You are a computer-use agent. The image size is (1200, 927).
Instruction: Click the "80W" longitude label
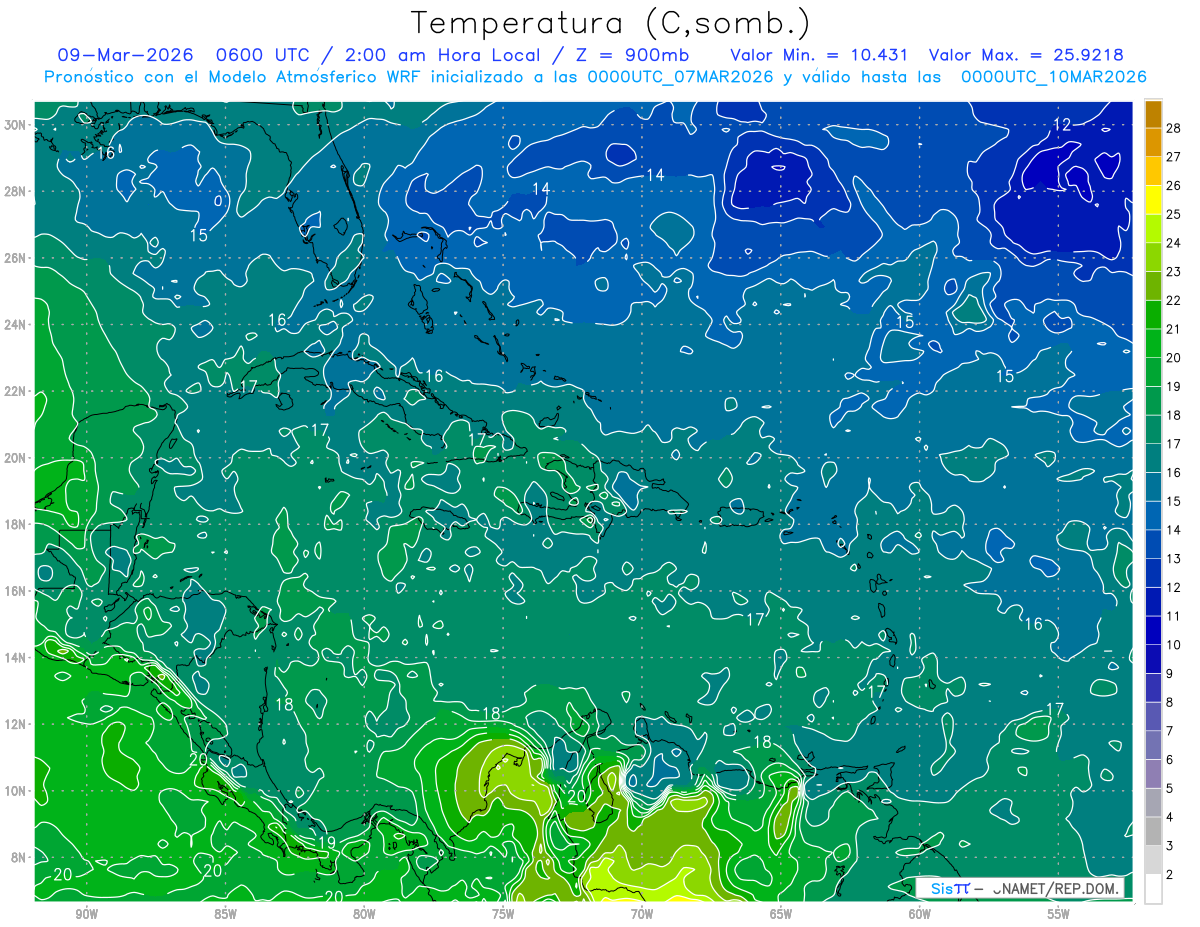(x=364, y=914)
